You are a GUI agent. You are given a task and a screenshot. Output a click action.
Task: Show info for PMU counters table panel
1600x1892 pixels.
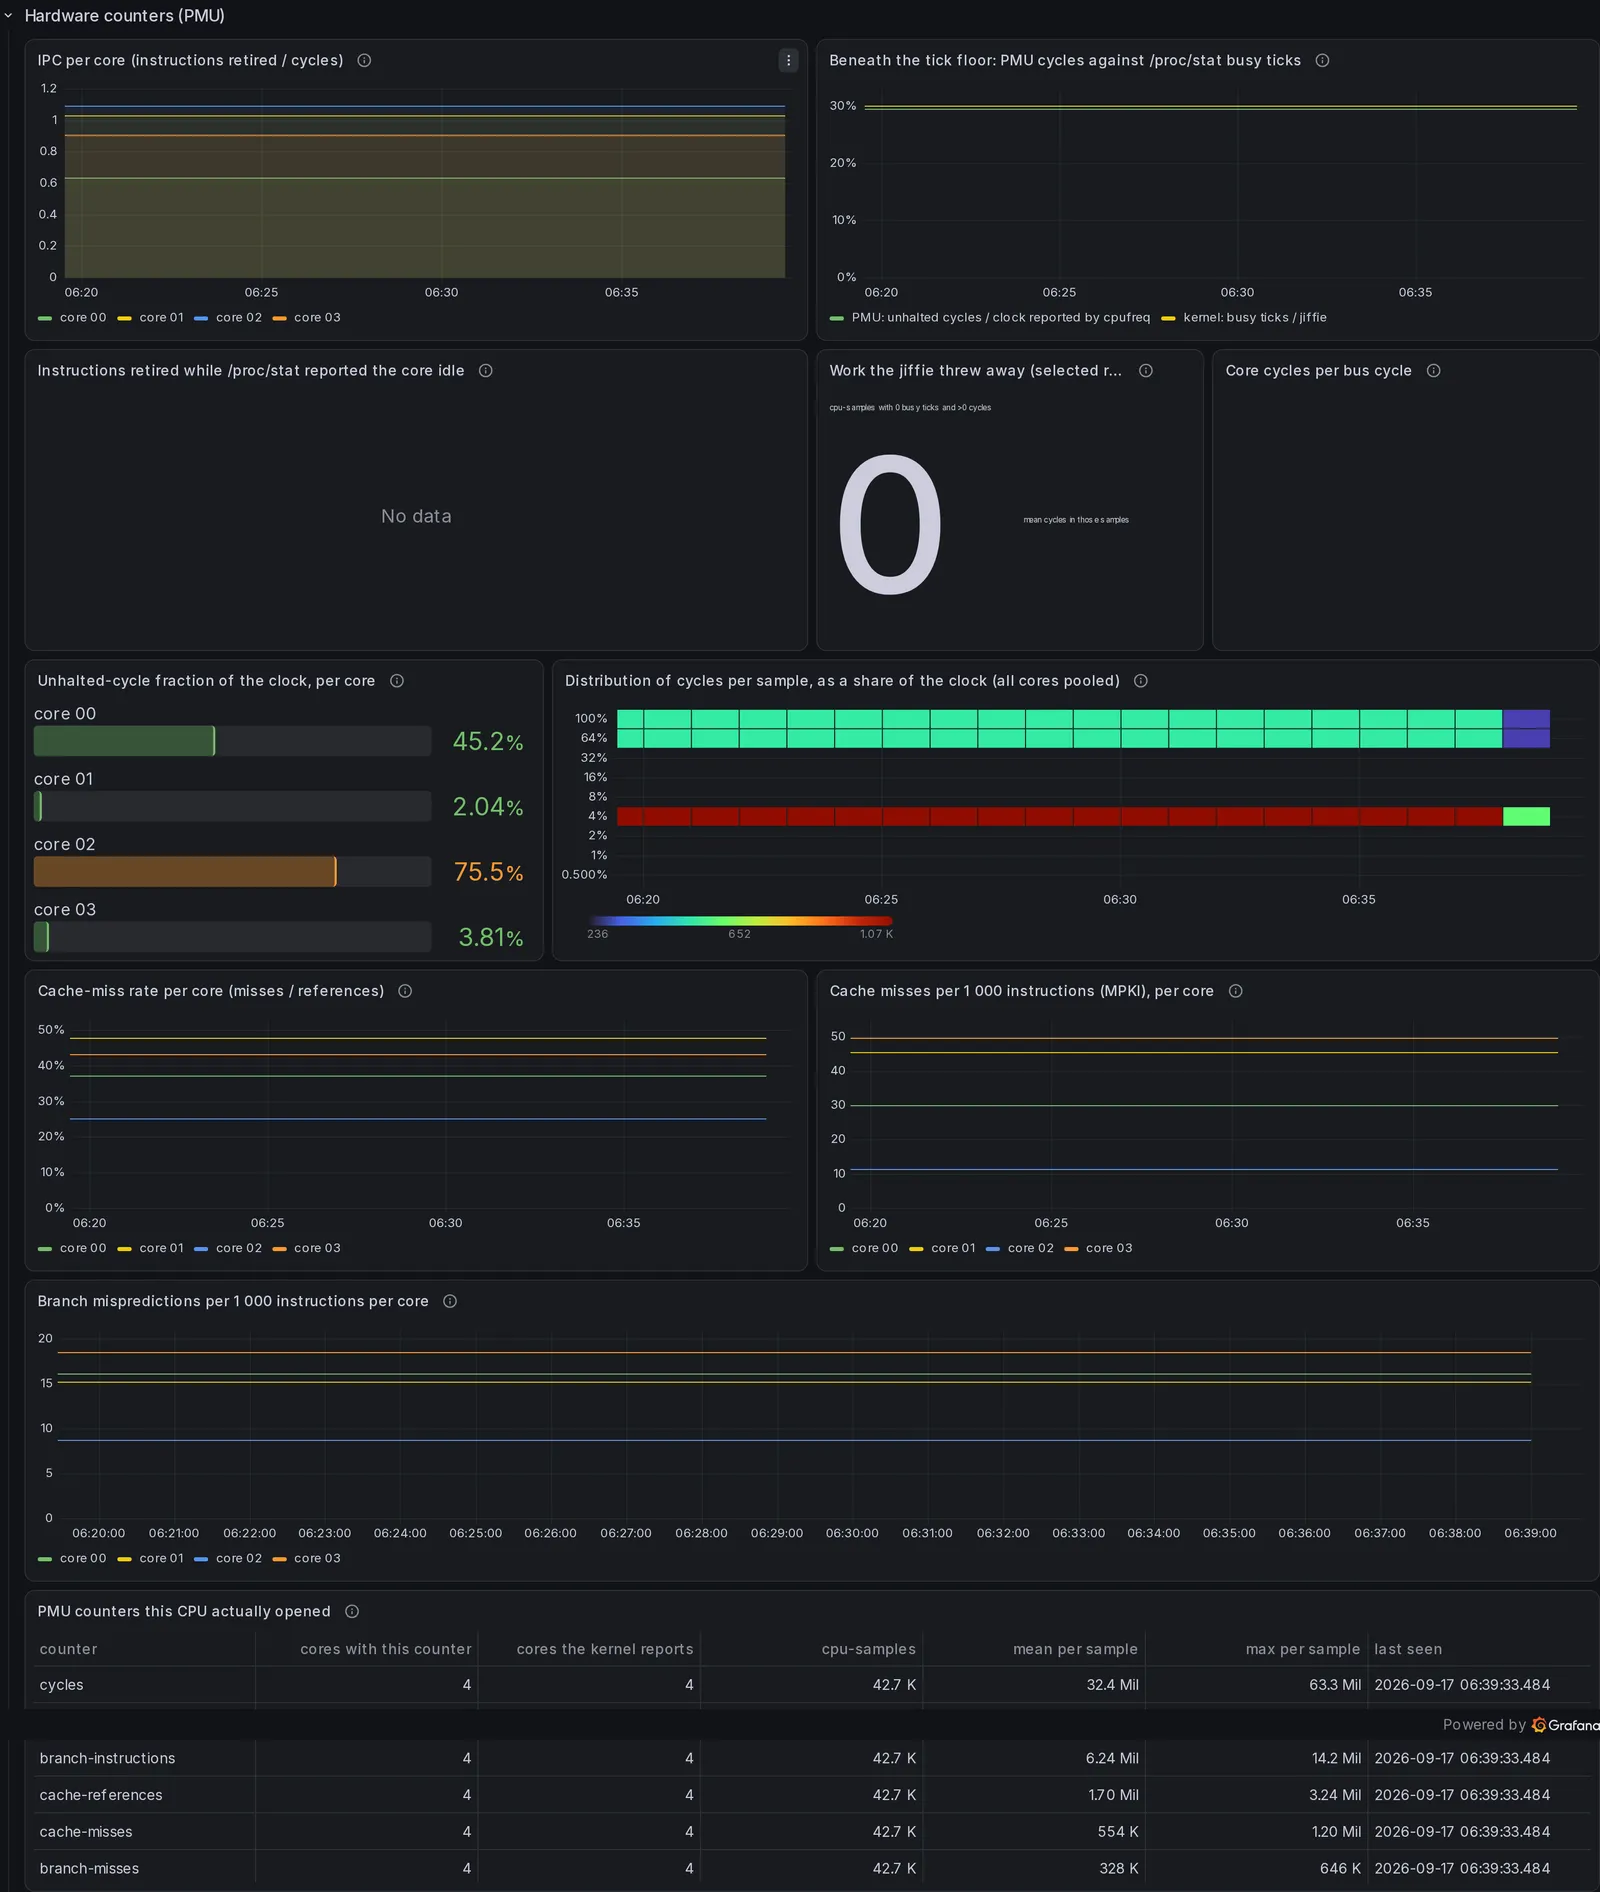click(352, 1611)
